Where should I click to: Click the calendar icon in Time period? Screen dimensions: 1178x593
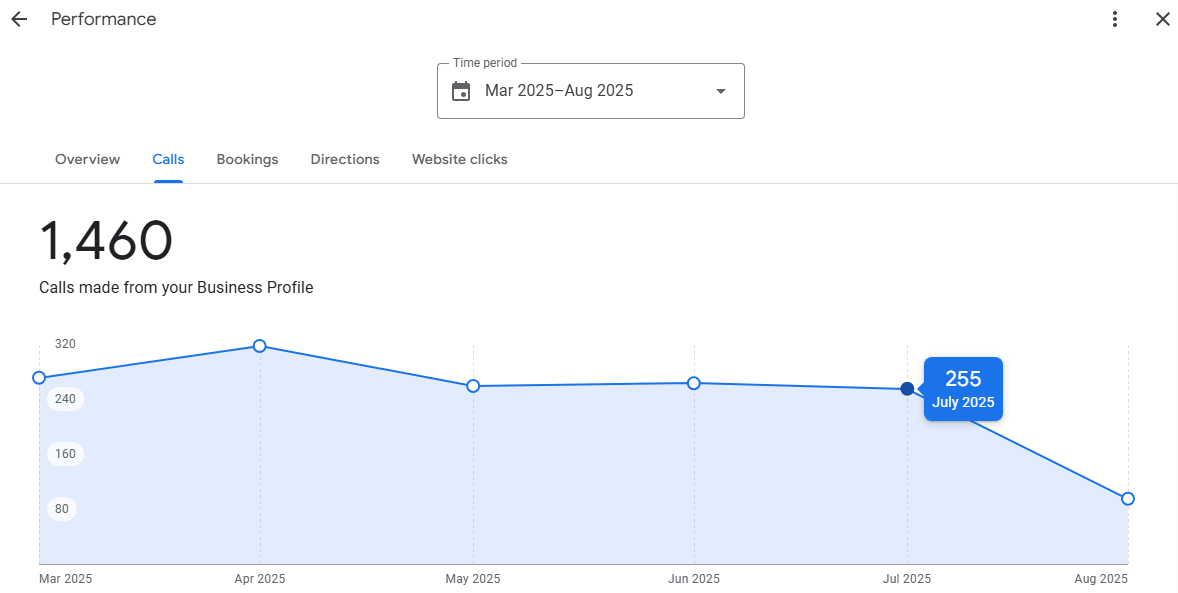pos(461,91)
